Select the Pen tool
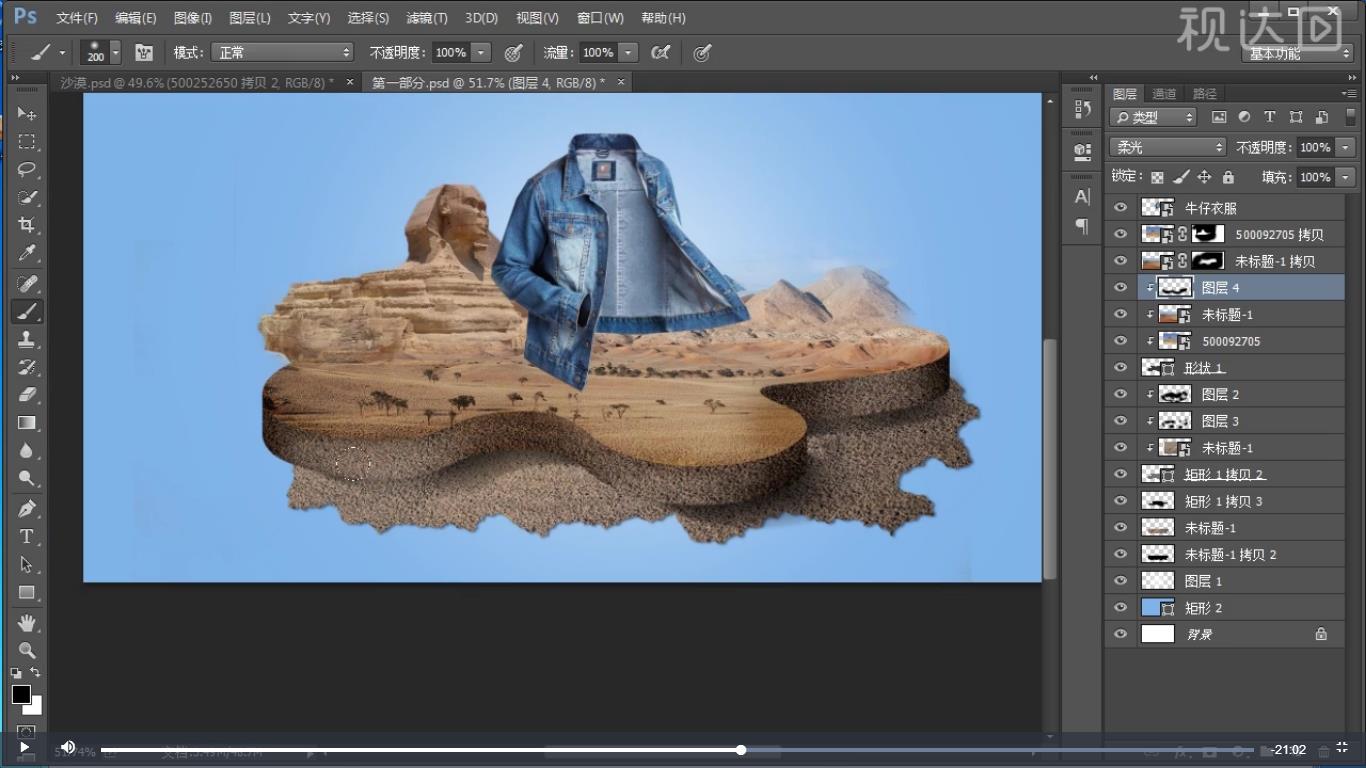Viewport: 1366px width, 768px height. (x=27, y=508)
